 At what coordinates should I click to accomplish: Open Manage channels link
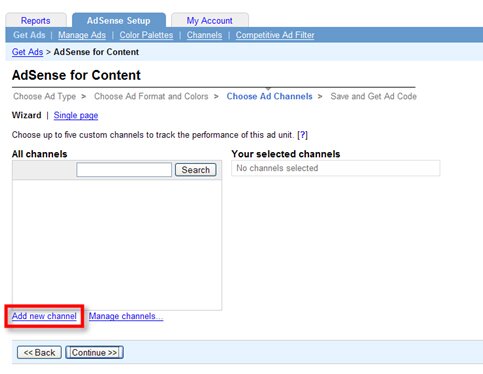click(126, 316)
